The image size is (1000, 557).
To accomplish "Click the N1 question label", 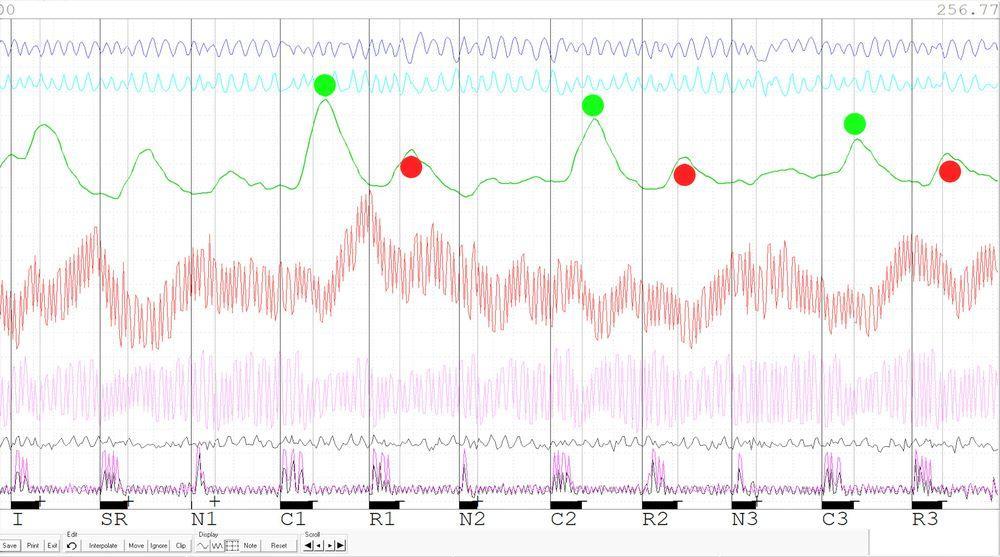I will click(204, 519).
